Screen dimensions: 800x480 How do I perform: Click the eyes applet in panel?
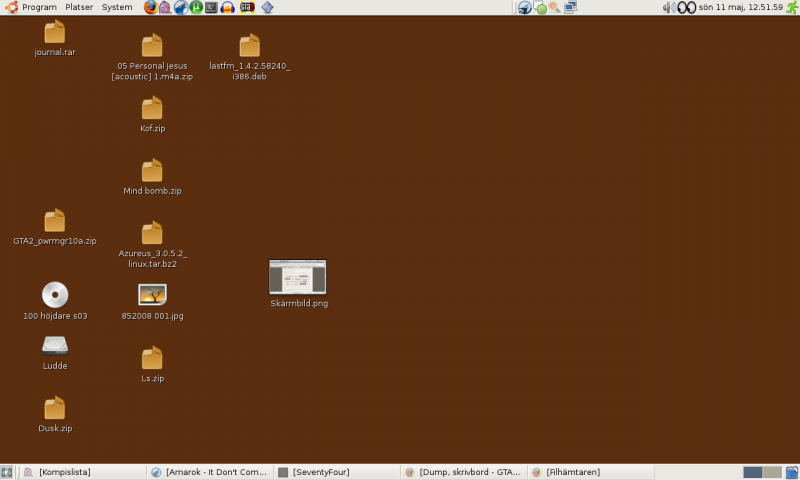pos(686,7)
